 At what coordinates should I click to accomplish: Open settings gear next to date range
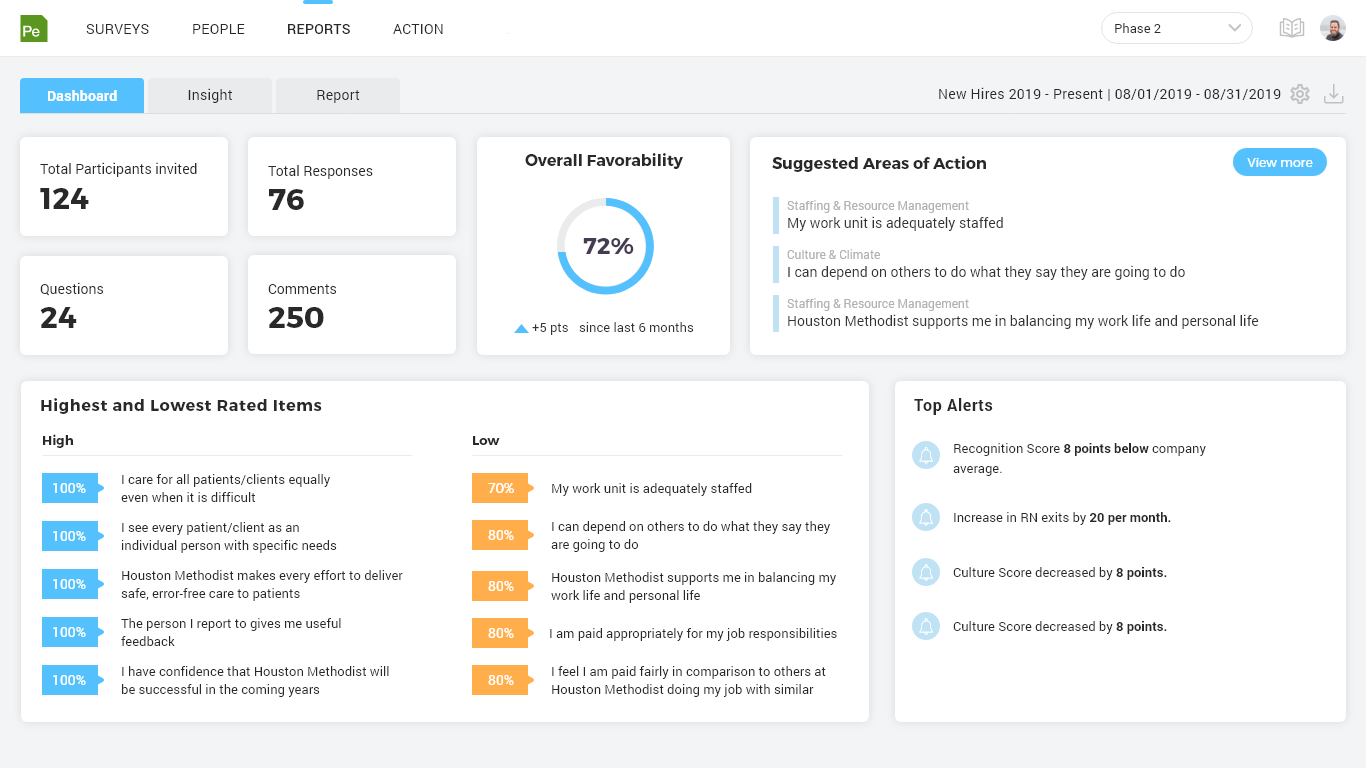coord(1300,94)
